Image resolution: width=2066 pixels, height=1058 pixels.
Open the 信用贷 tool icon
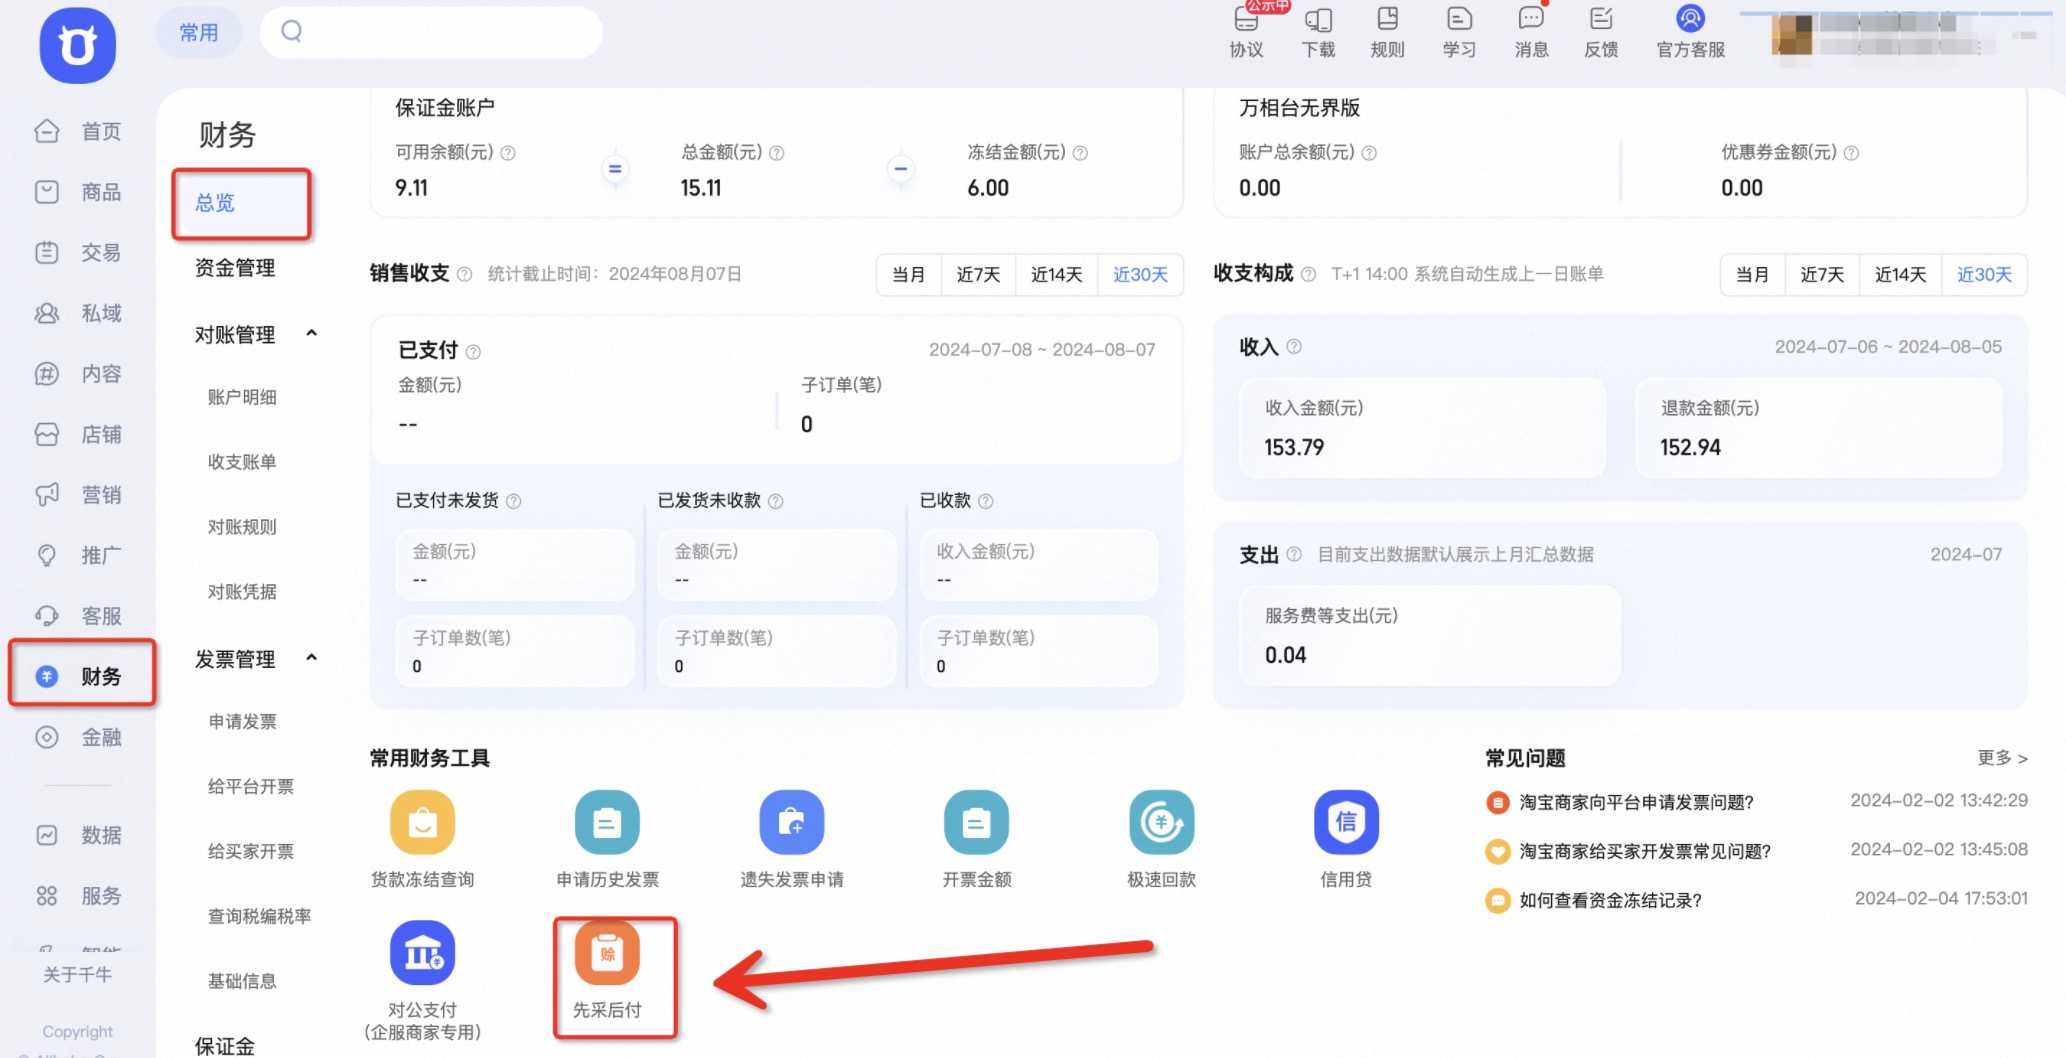tap(1346, 822)
